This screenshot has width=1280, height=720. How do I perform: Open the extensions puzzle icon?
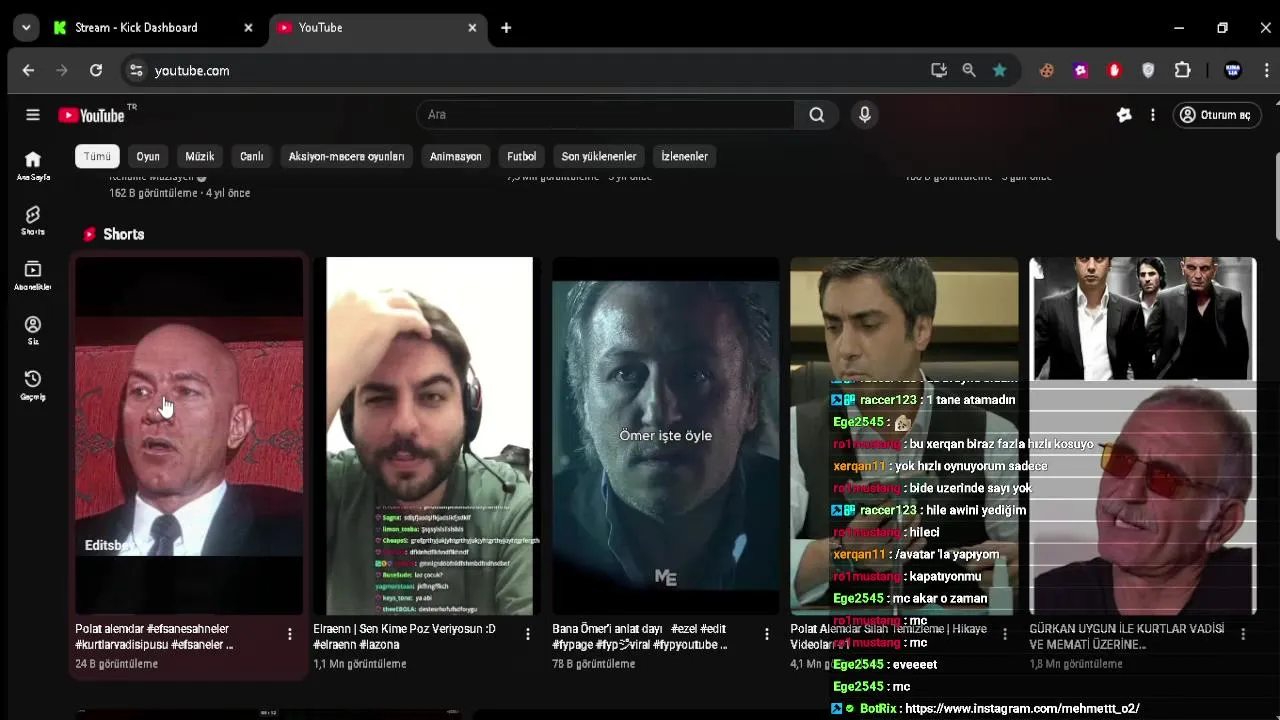click(1182, 70)
